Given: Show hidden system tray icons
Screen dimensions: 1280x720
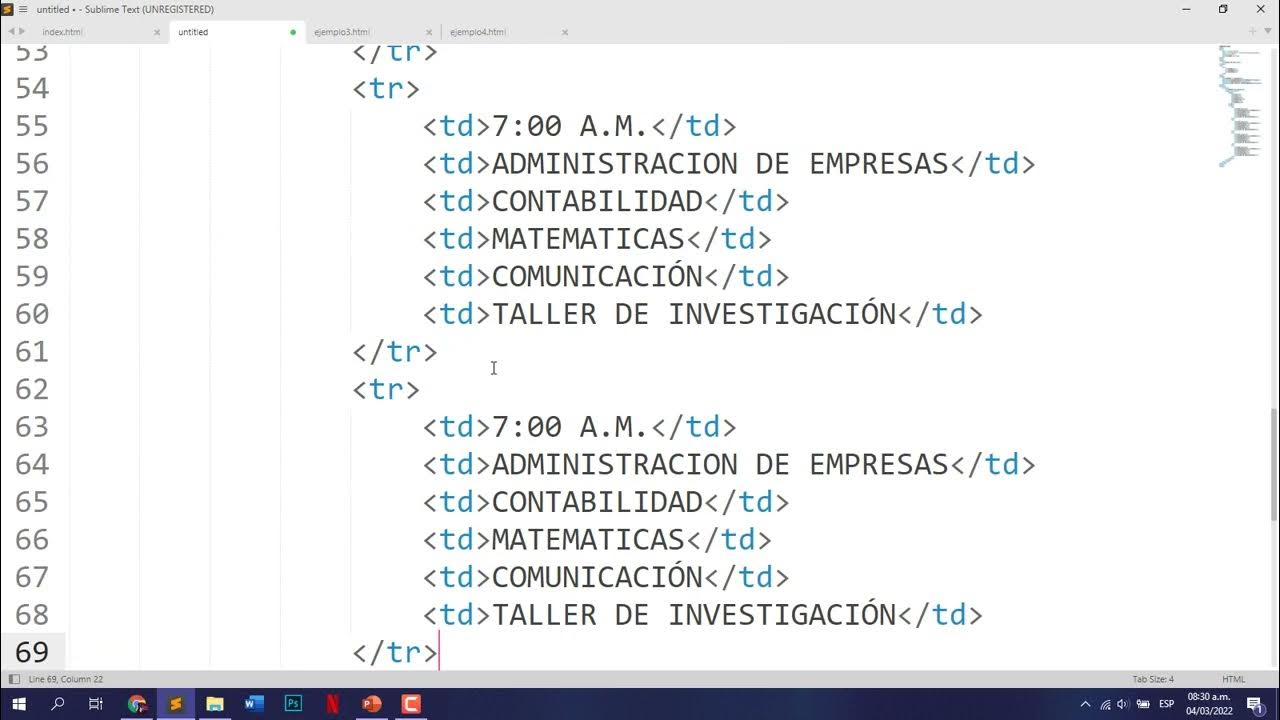Looking at the screenshot, I should coord(1085,704).
